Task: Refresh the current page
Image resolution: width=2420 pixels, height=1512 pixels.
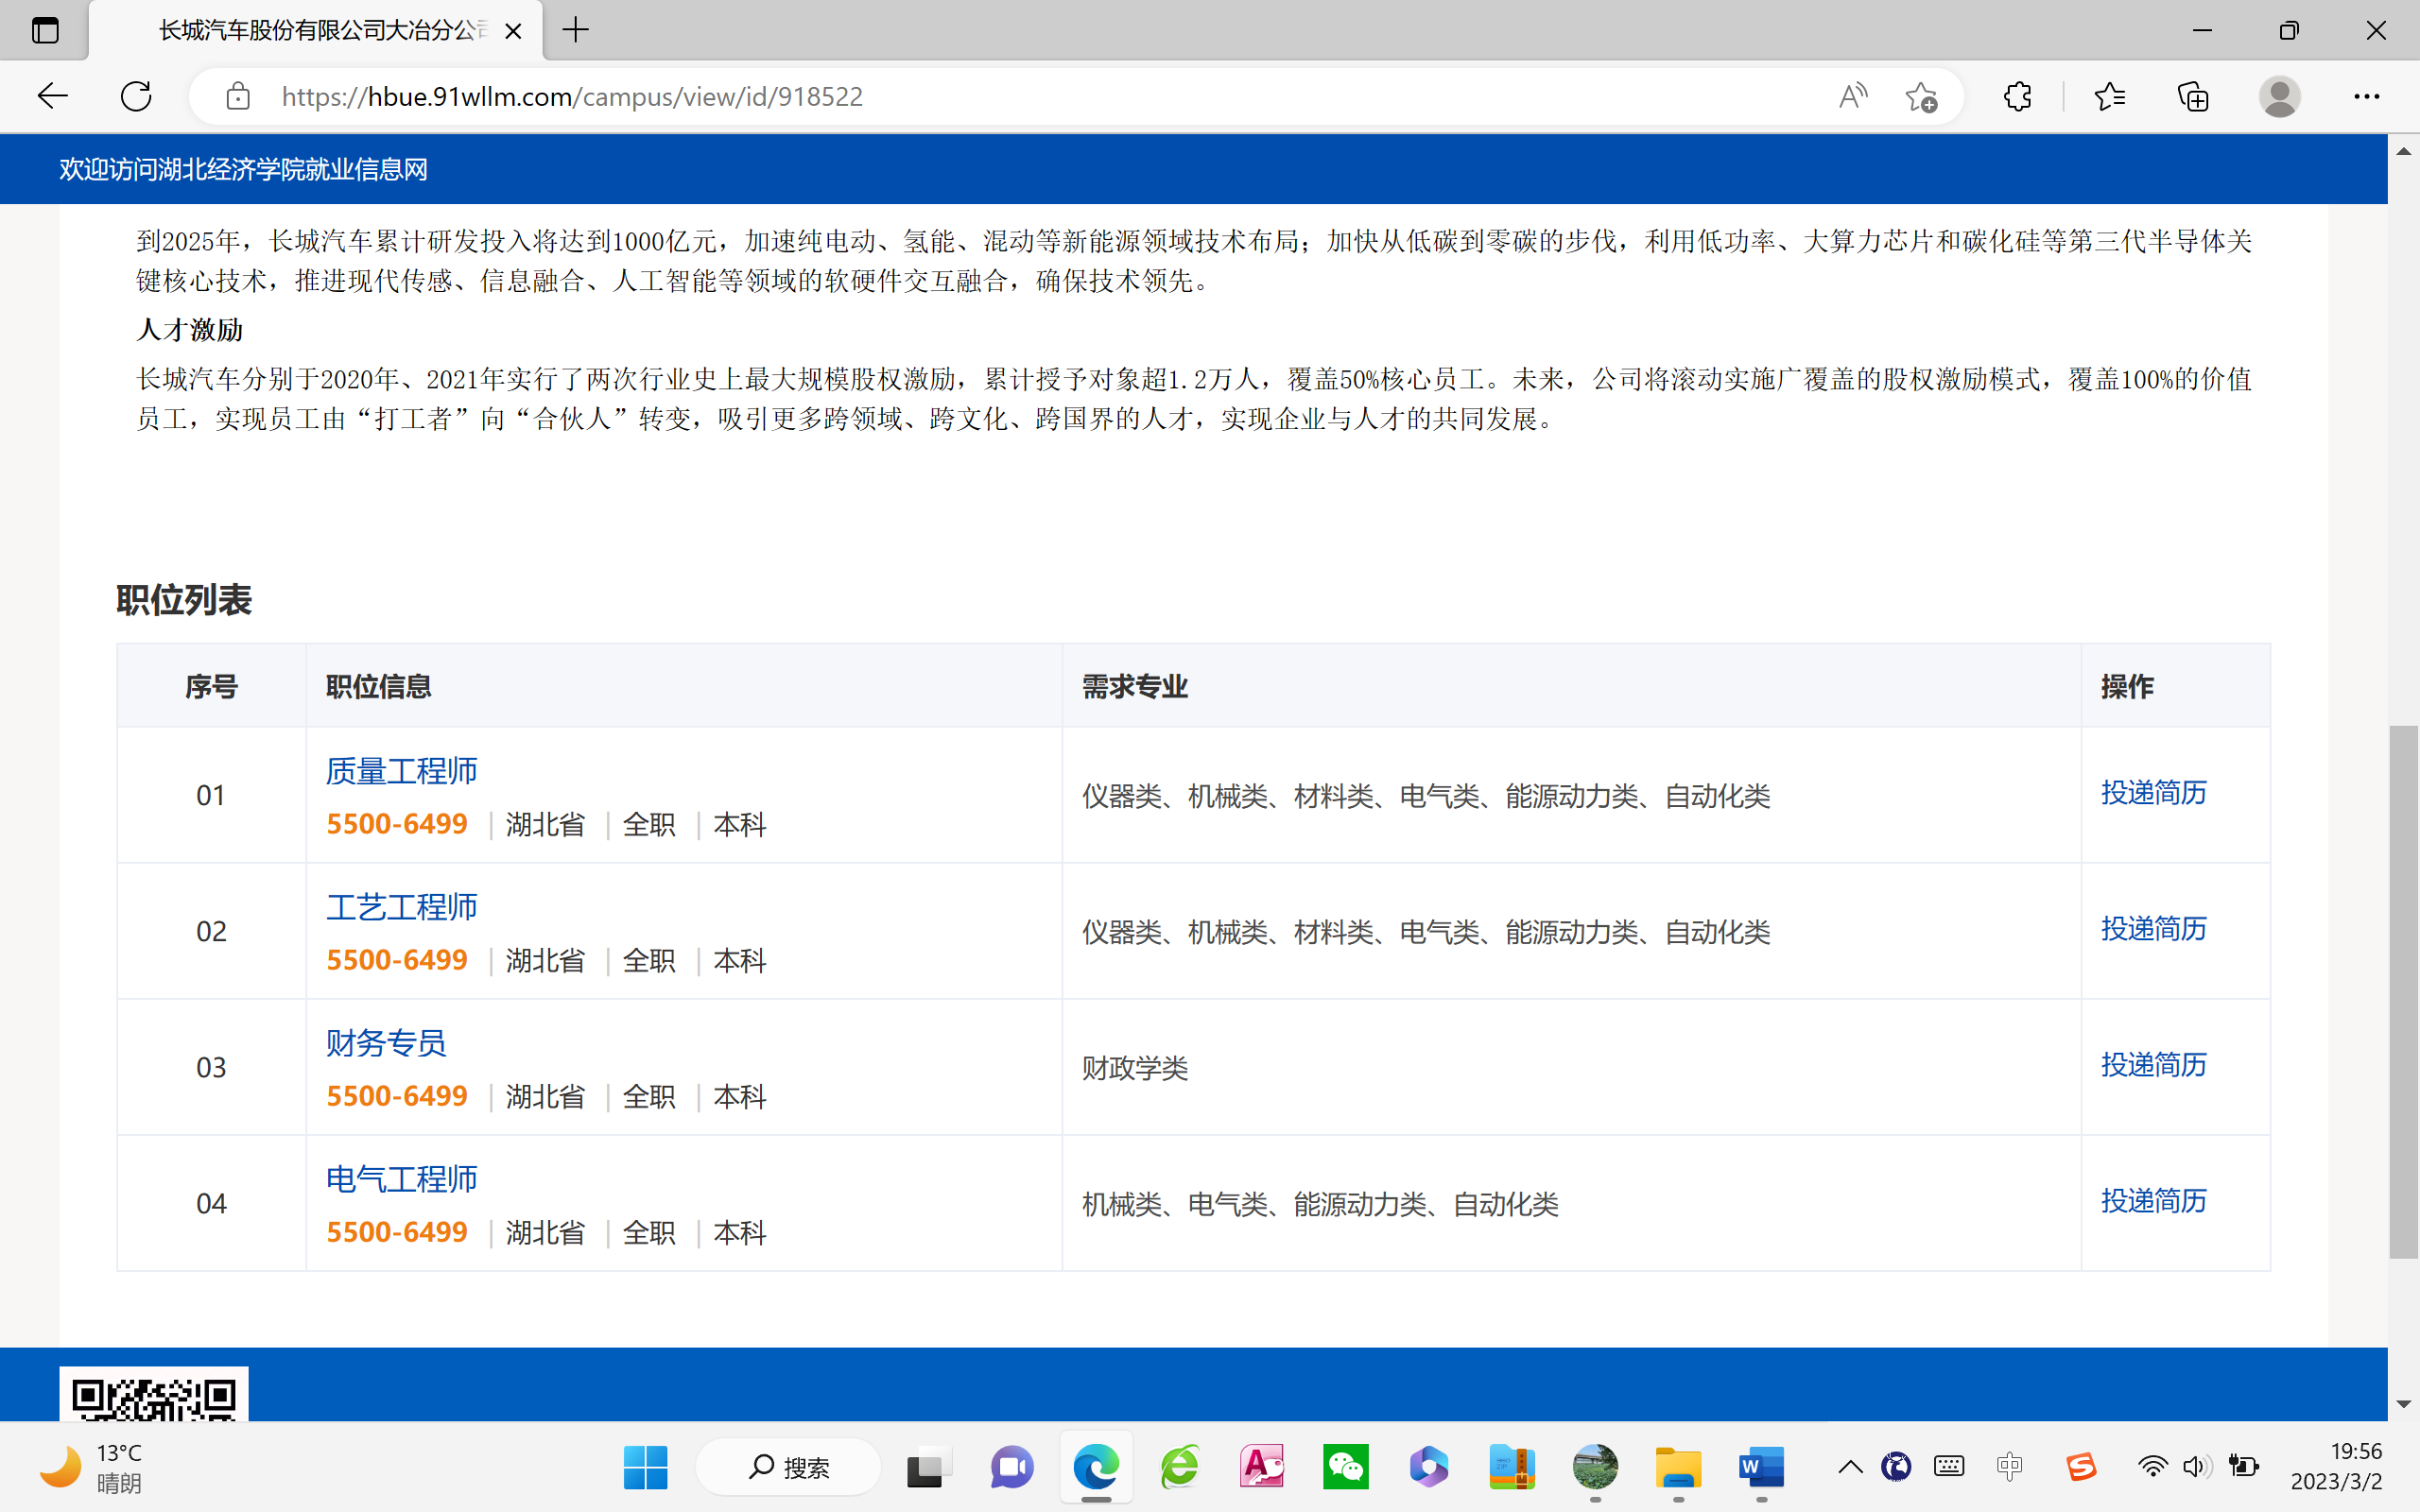Action: (136, 96)
